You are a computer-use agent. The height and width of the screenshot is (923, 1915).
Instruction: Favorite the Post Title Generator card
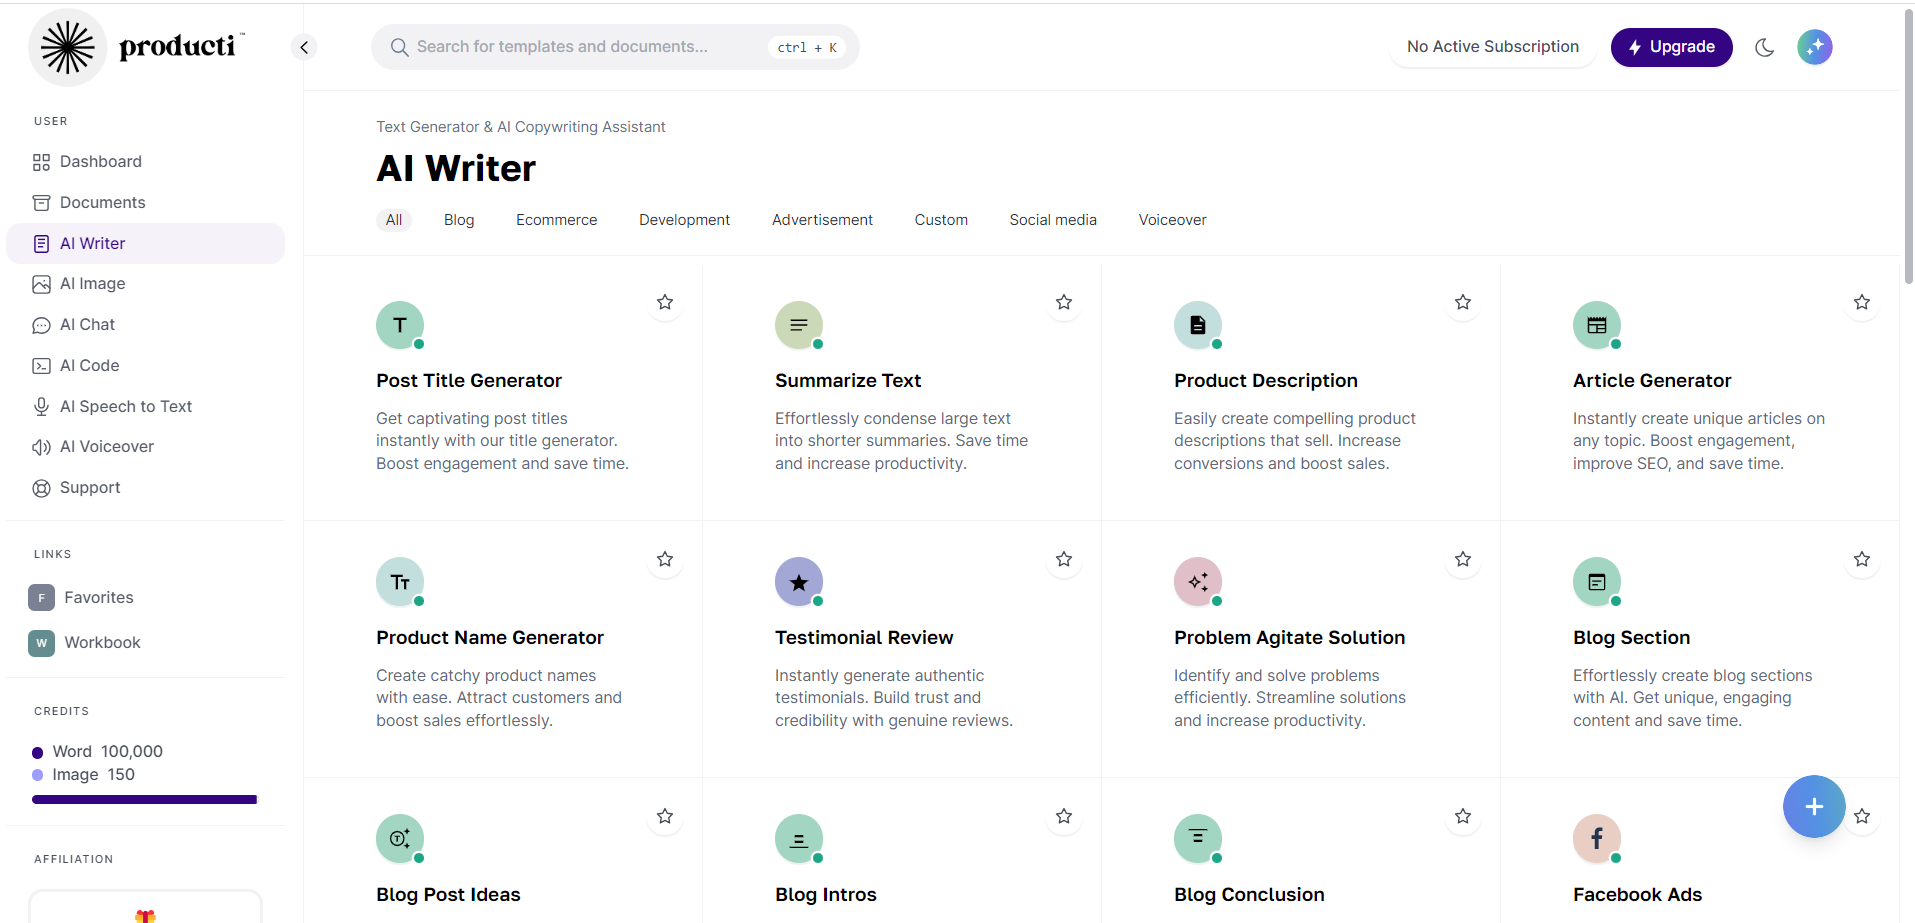pos(665,302)
